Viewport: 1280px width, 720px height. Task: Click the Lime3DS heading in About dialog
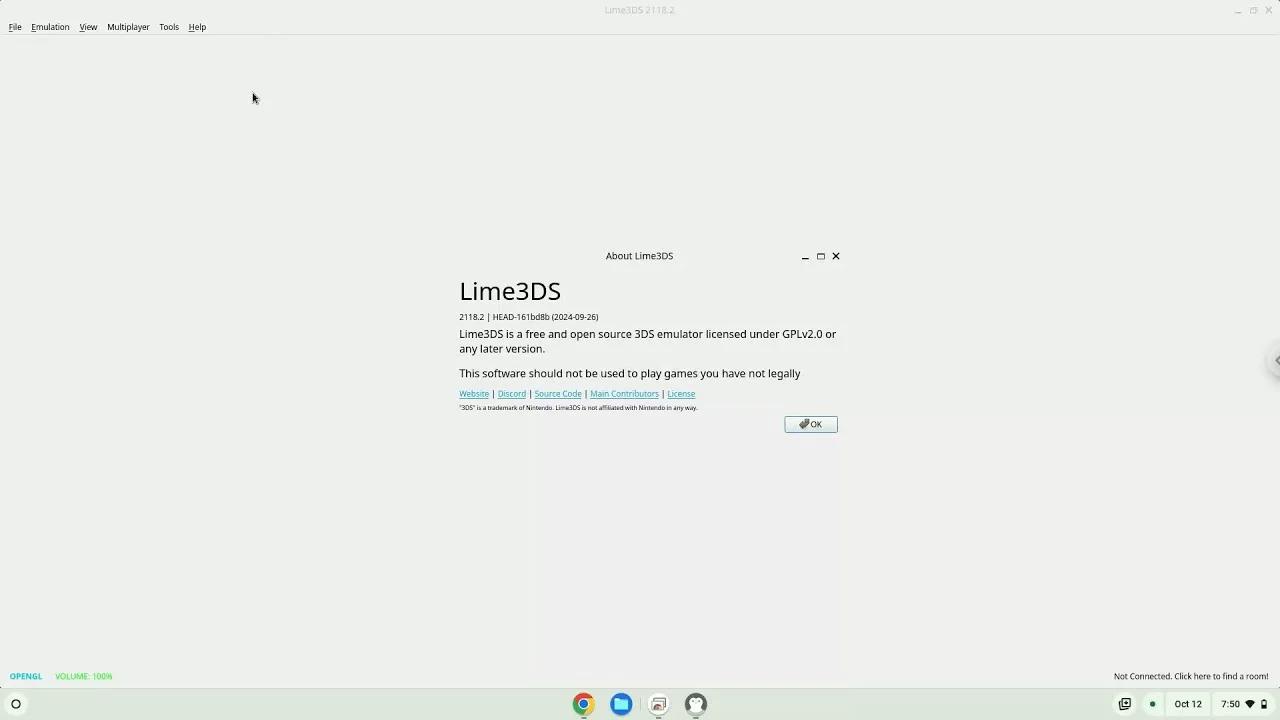click(x=510, y=291)
